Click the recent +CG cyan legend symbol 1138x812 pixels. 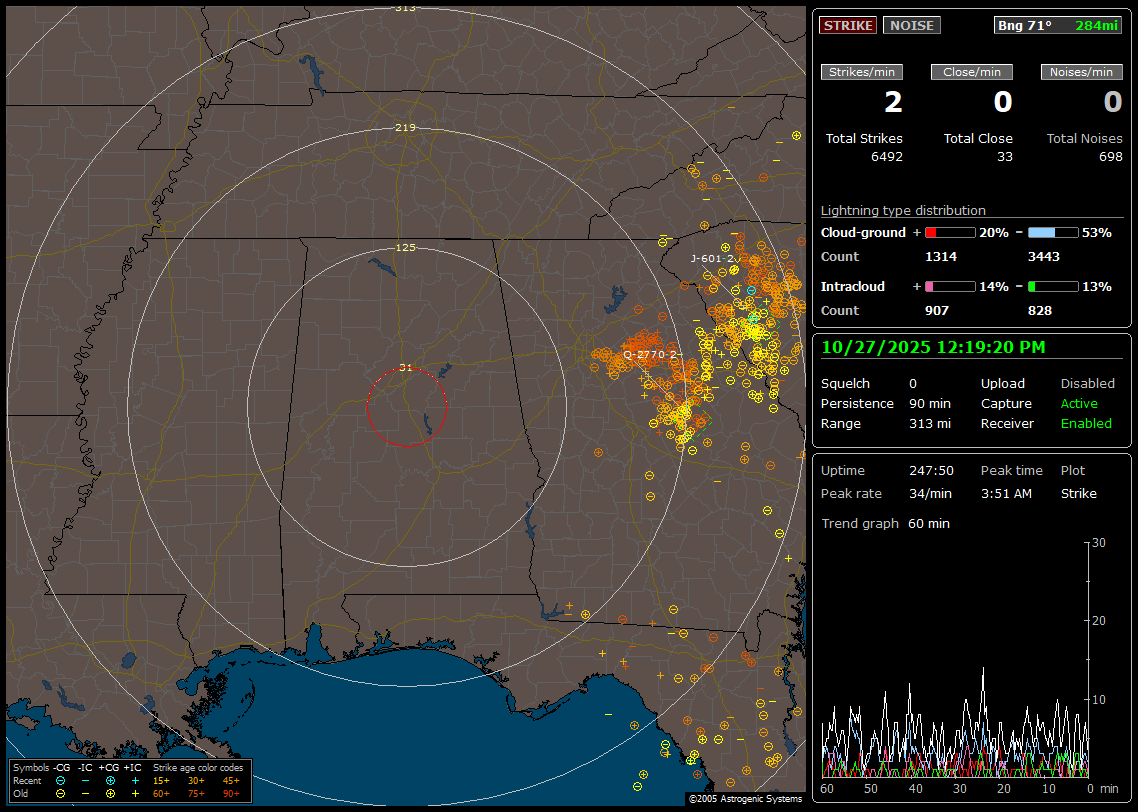pos(110,780)
